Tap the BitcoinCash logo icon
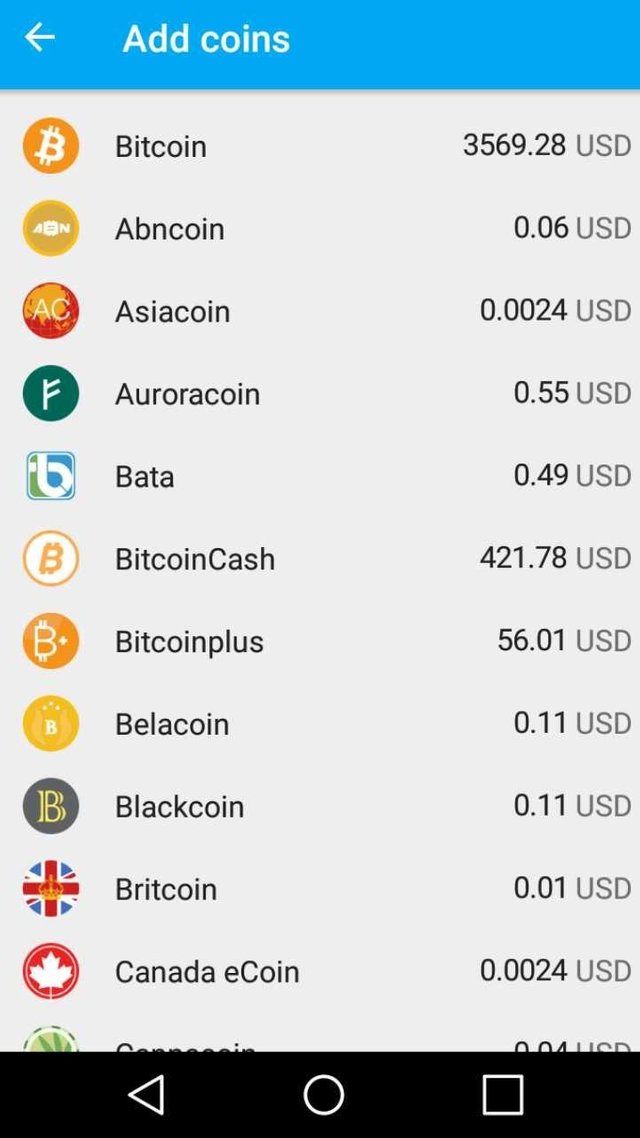 click(x=51, y=558)
